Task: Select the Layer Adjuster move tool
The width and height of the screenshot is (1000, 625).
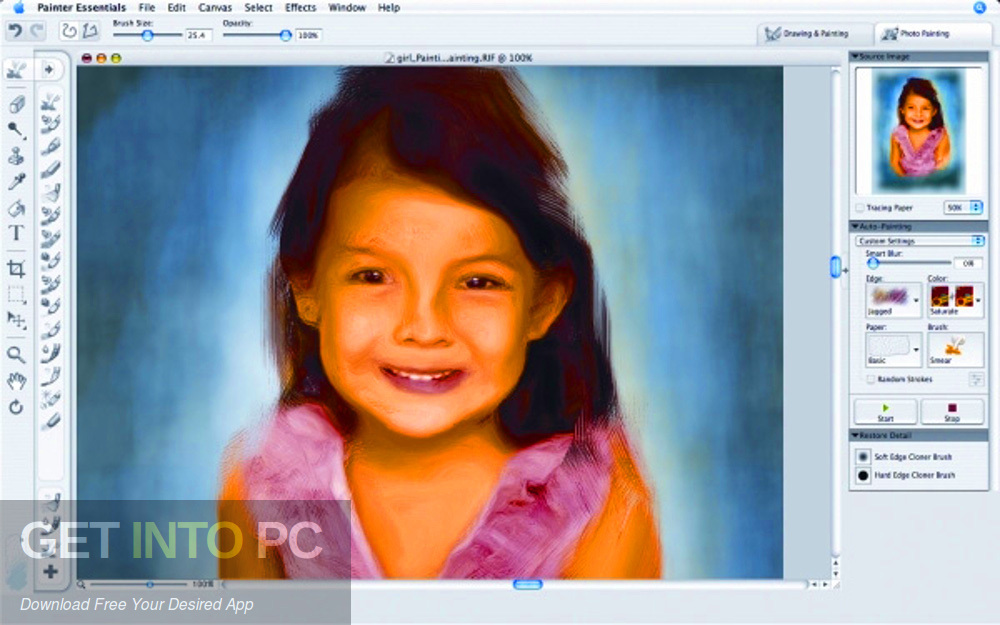Action: (17, 320)
